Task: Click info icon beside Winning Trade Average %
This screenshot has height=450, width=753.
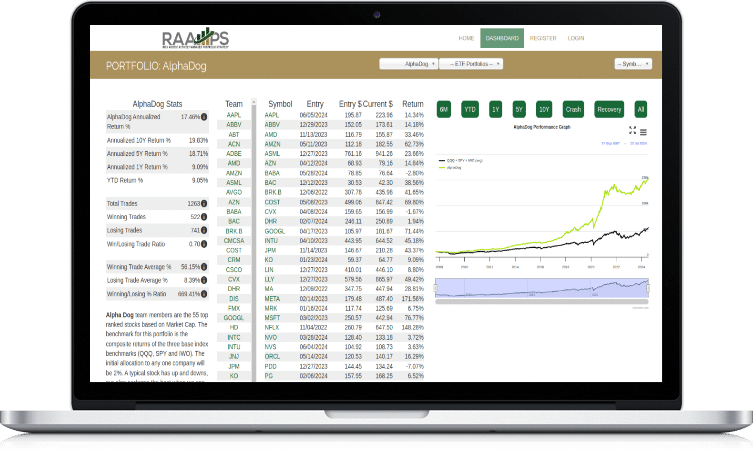Action: click(204, 267)
